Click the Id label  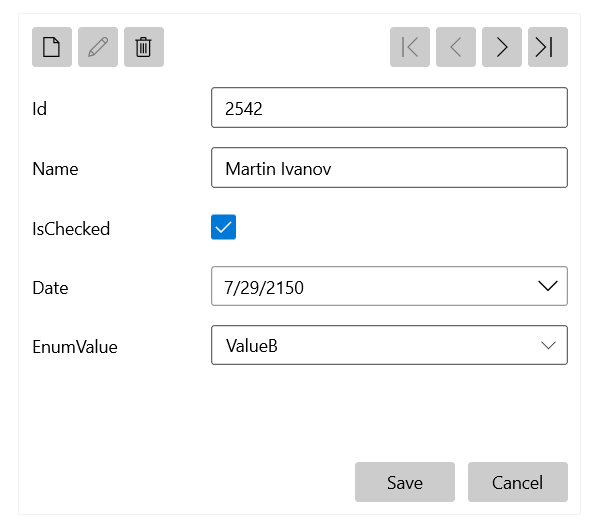40,109
